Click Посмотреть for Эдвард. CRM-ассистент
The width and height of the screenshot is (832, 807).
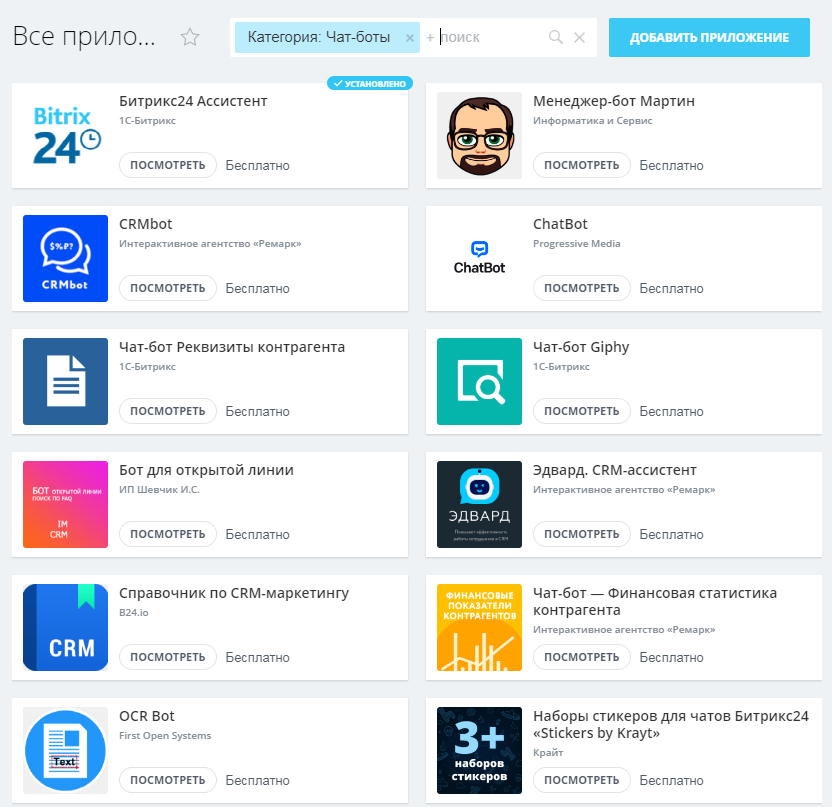point(582,534)
